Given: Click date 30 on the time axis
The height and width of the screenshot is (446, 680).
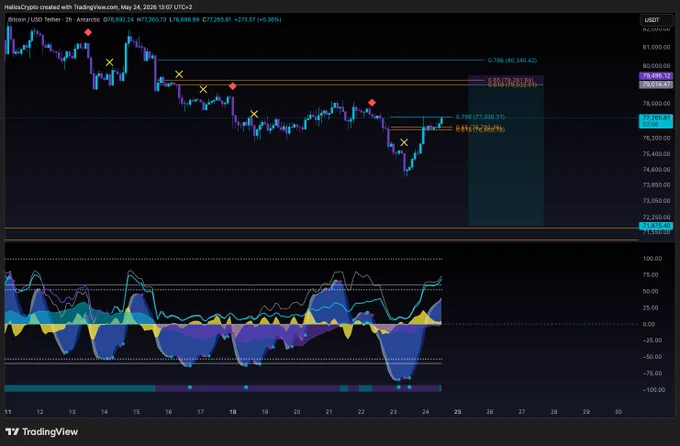Looking at the screenshot, I should pyautogui.click(x=618, y=412).
